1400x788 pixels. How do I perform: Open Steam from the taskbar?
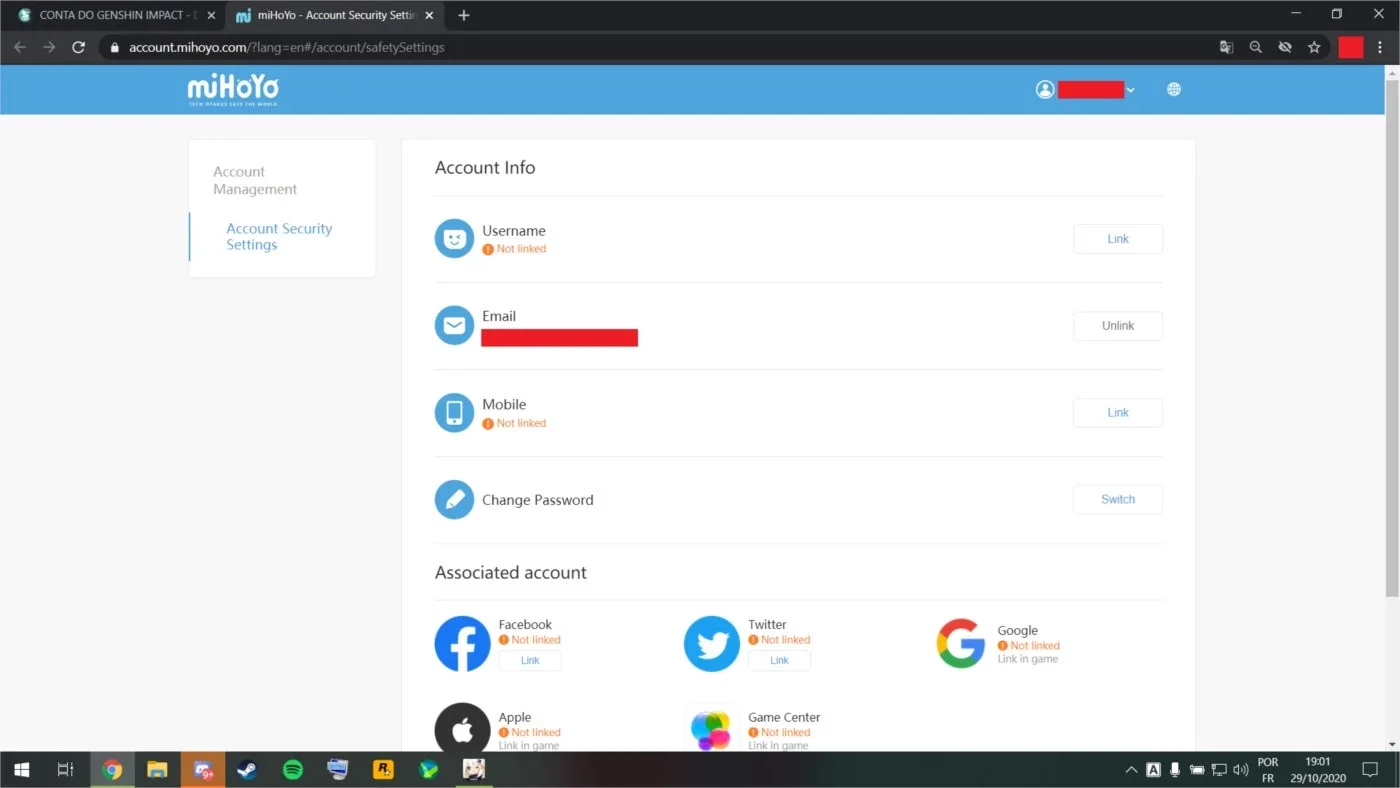tap(246, 770)
